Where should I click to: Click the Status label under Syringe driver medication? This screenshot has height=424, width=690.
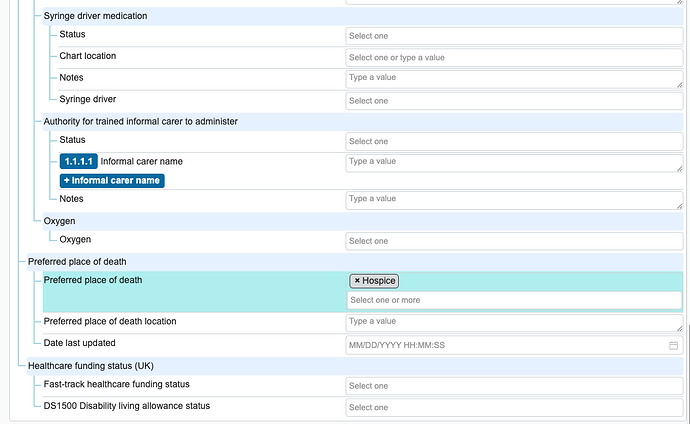(x=72, y=34)
